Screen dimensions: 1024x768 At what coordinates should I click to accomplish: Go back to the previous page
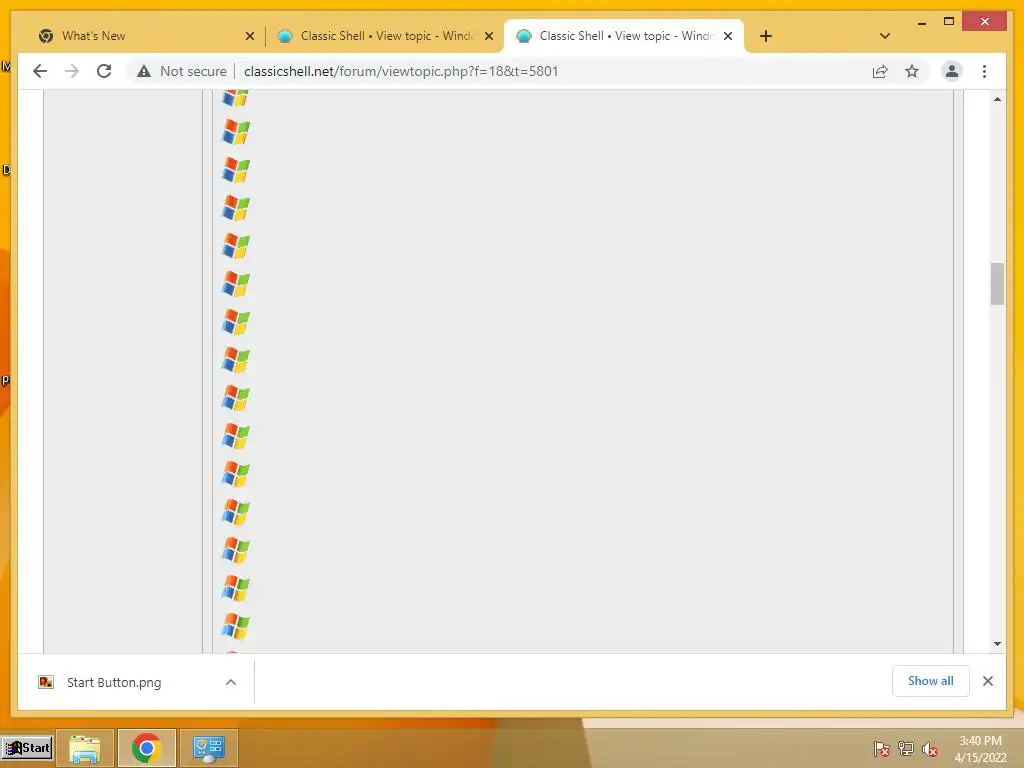pos(40,71)
